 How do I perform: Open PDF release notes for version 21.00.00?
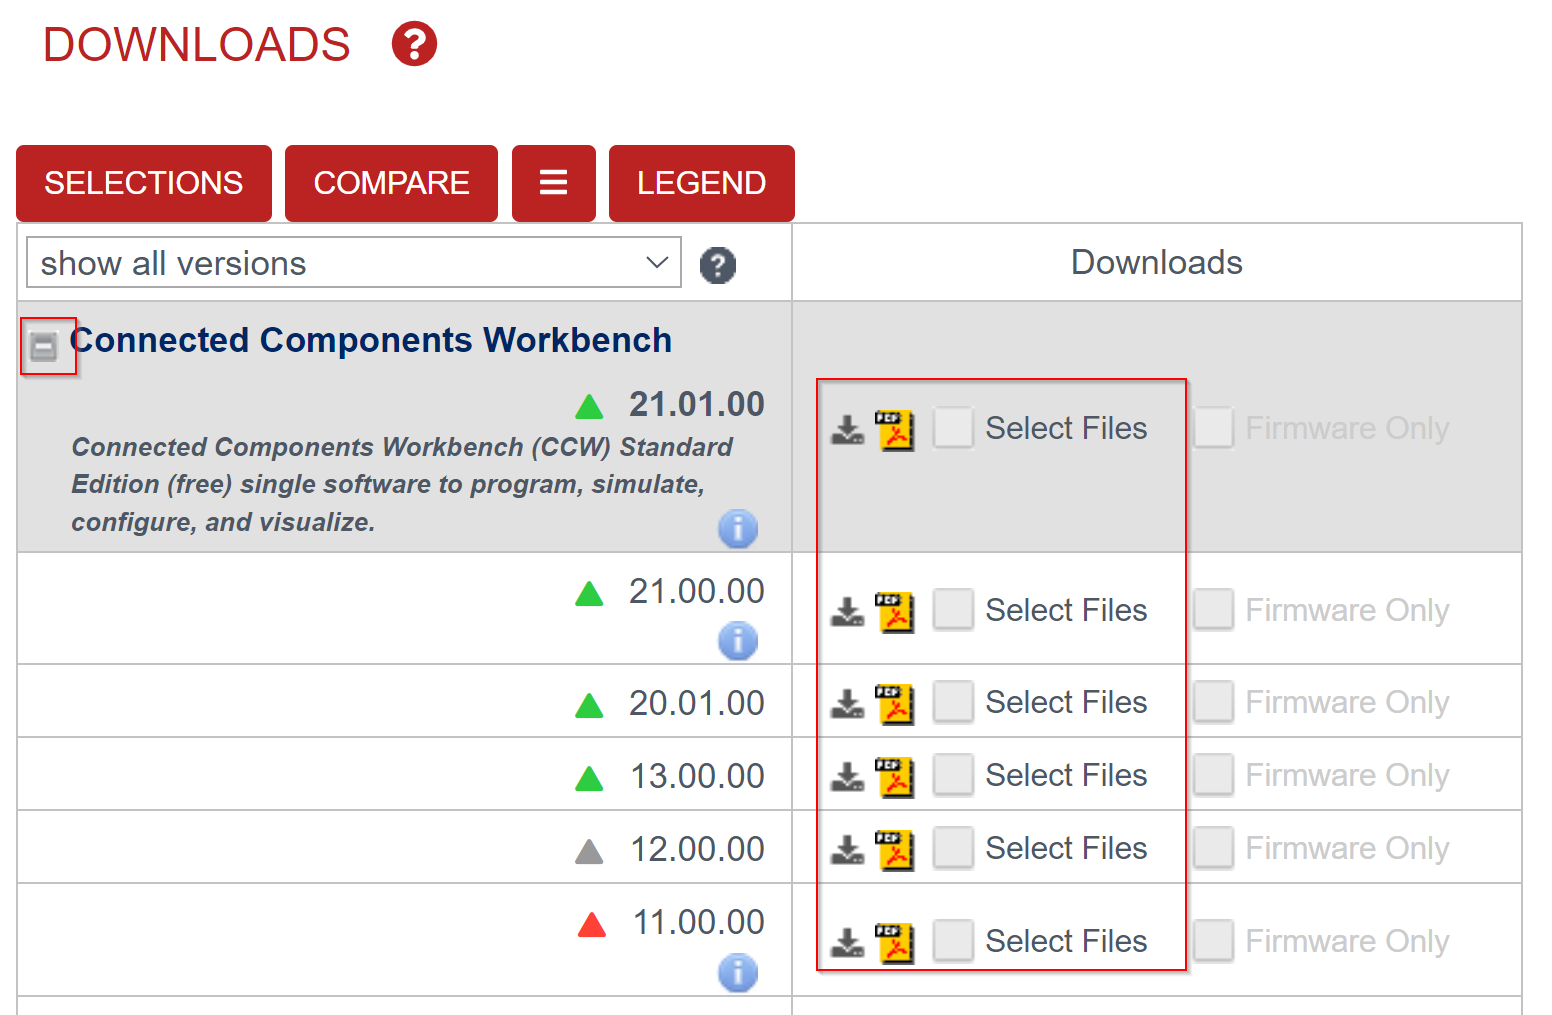point(895,612)
